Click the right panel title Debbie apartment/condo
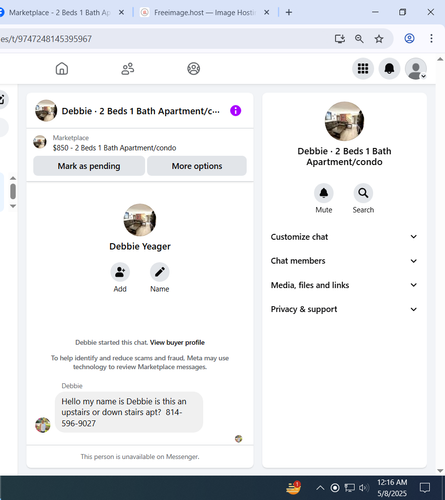 [344, 156]
